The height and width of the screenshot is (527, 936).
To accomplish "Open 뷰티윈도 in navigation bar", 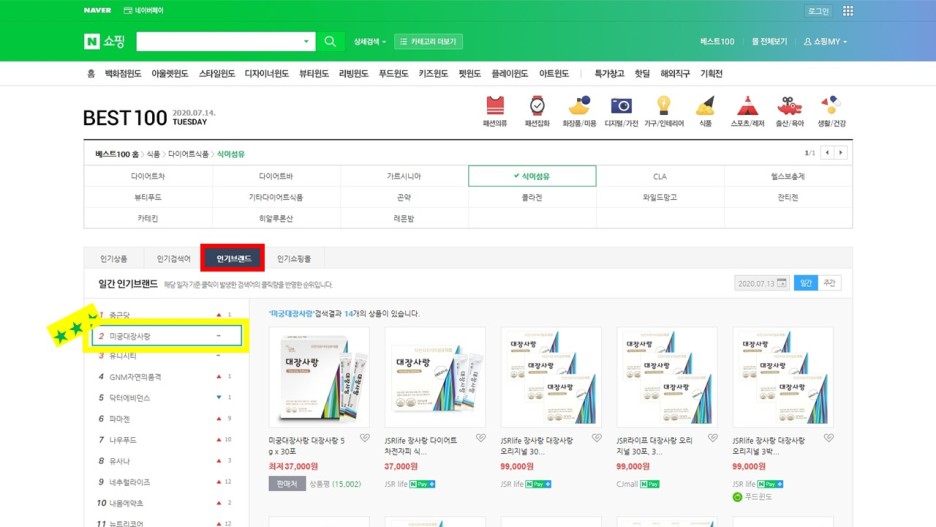I will click(314, 73).
